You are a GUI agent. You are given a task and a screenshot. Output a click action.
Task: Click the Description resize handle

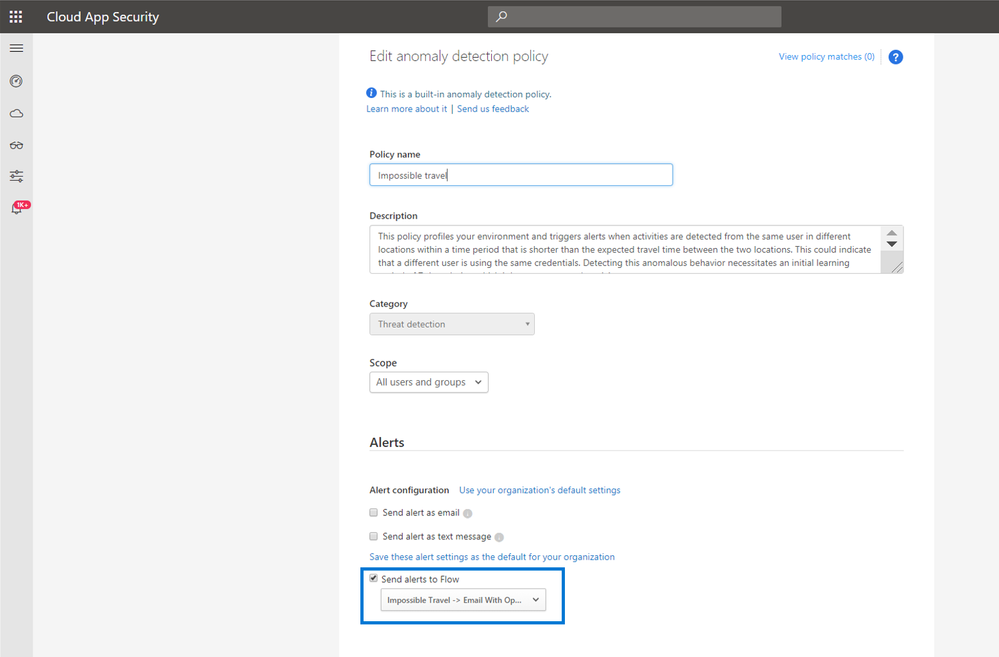(897, 268)
